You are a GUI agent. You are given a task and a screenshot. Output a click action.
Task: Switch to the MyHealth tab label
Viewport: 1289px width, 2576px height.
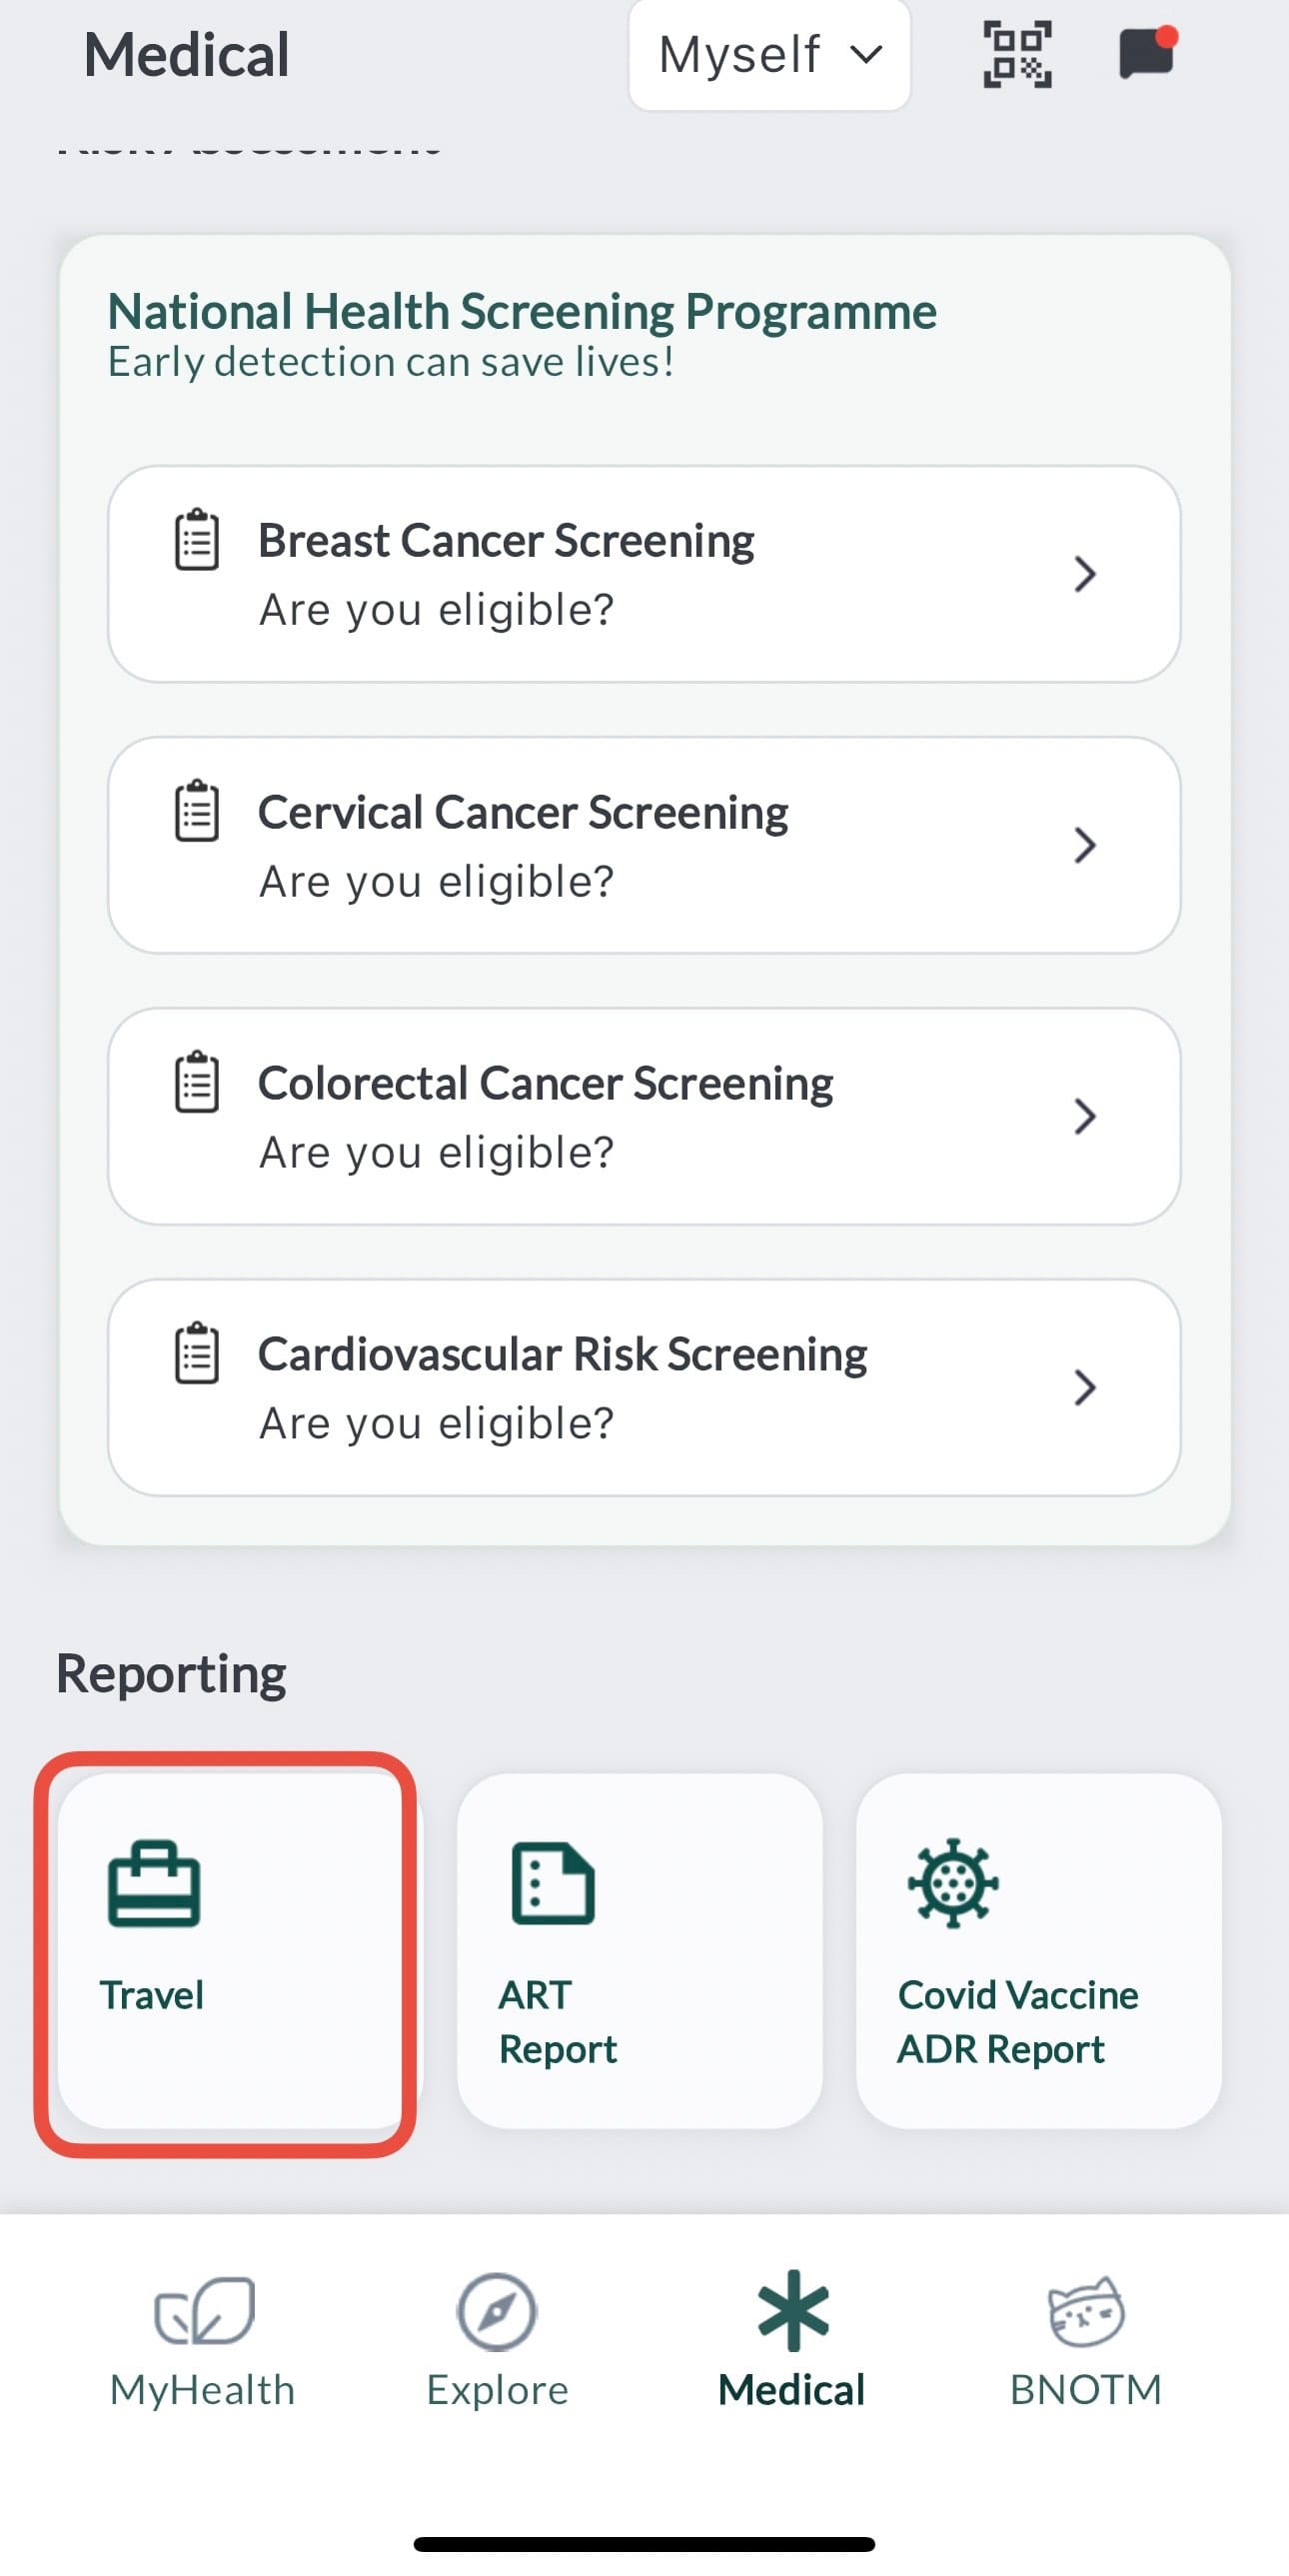click(203, 2390)
